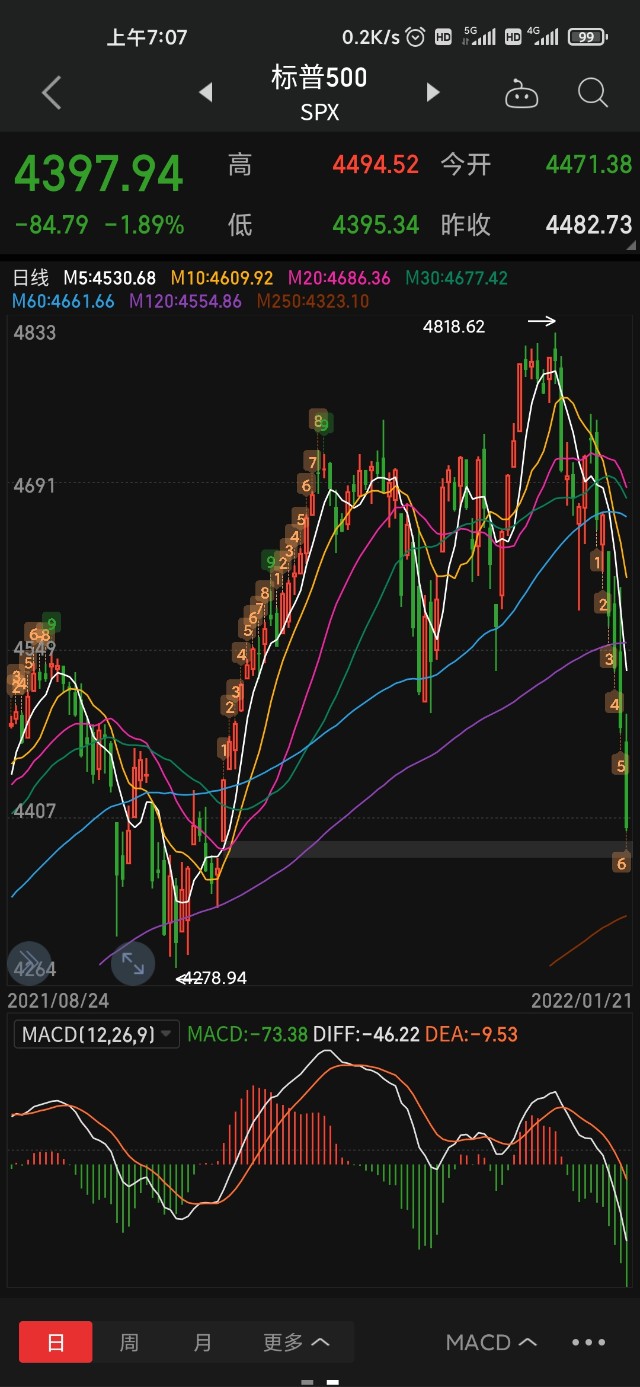Open the MACD(12,26,9) parameter dropdown
The image size is (640, 1387).
tap(96, 1034)
